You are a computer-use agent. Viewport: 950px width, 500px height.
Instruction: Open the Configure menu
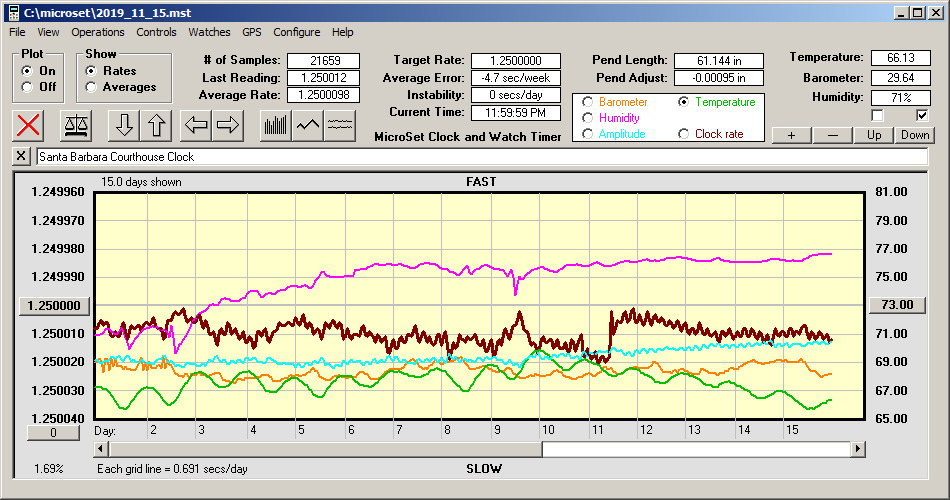(x=296, y=32)
